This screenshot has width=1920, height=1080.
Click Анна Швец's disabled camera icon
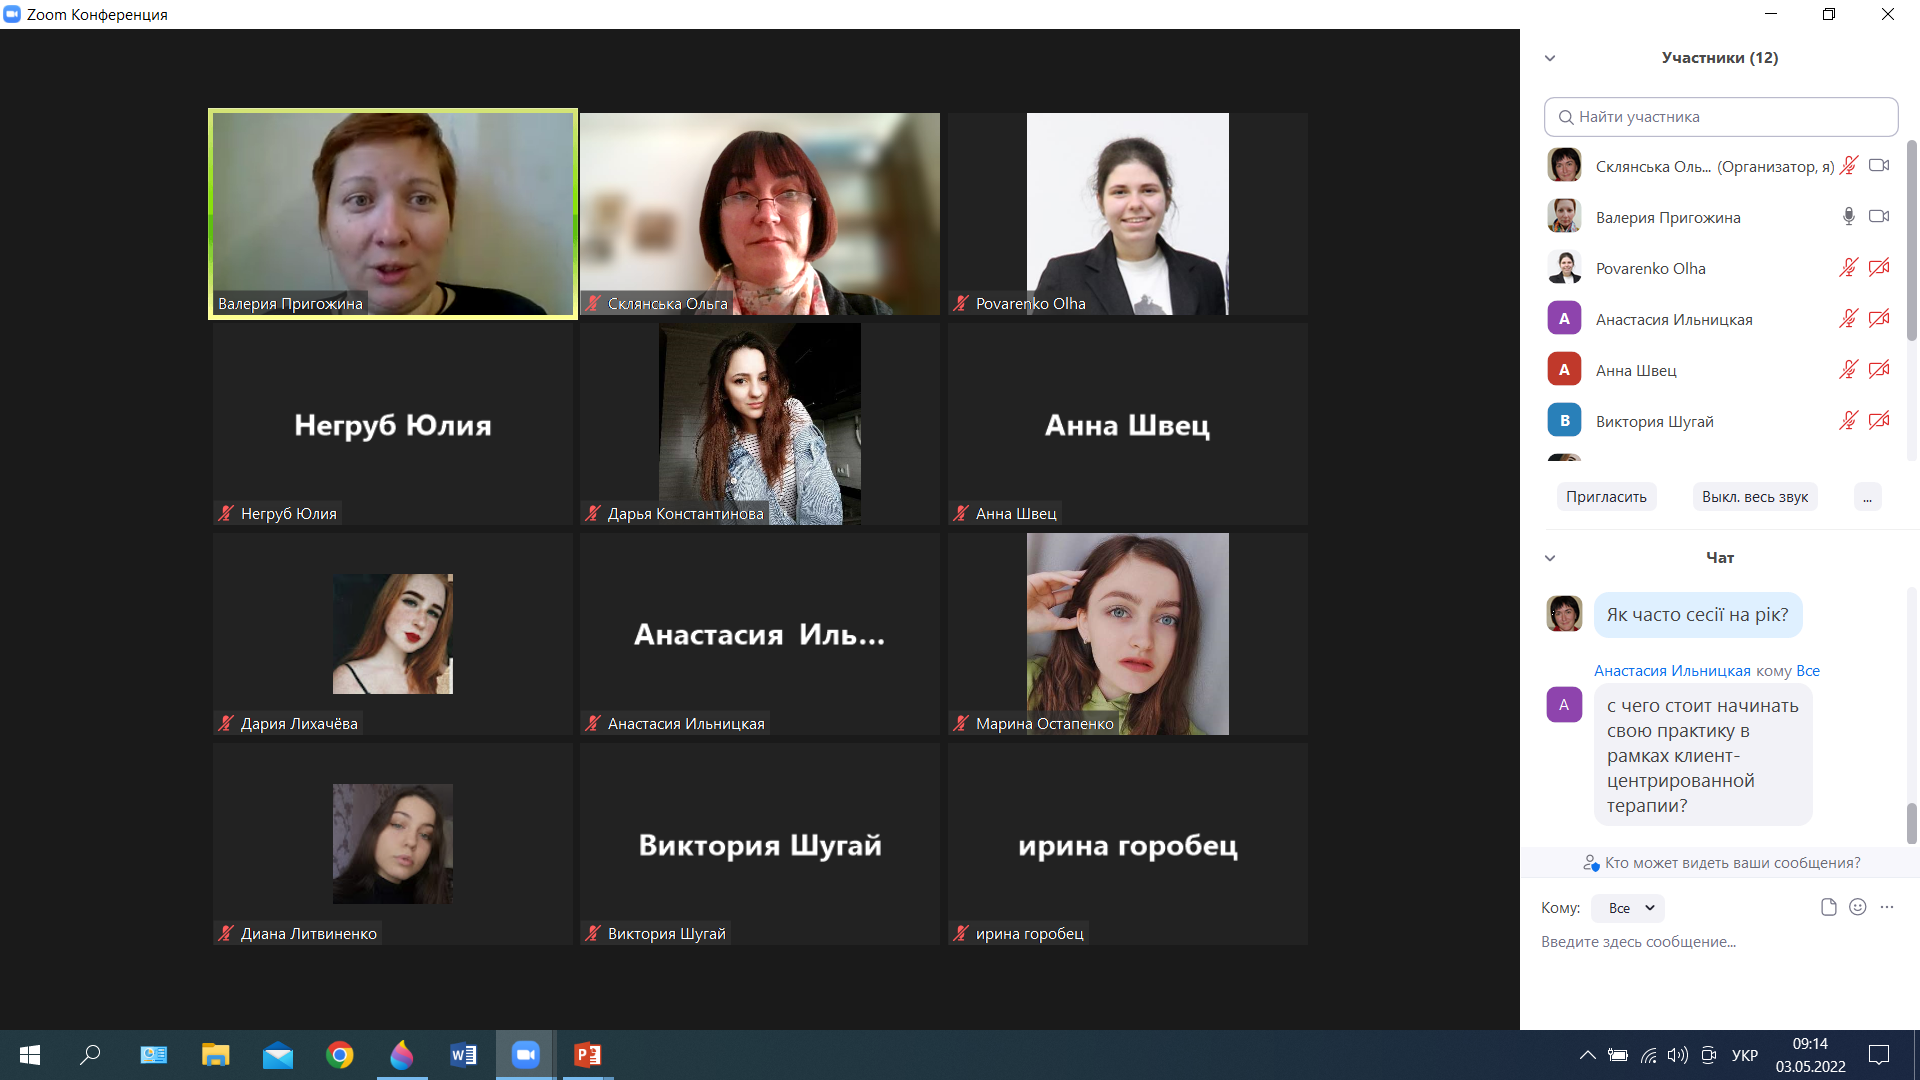coord(1879,370)
